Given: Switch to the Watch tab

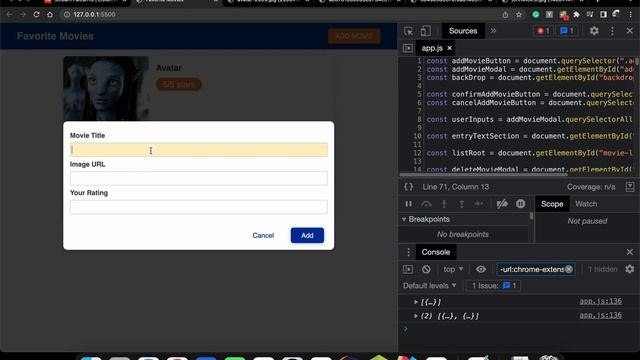Looking at the screenshot, I should click(586, 204).
